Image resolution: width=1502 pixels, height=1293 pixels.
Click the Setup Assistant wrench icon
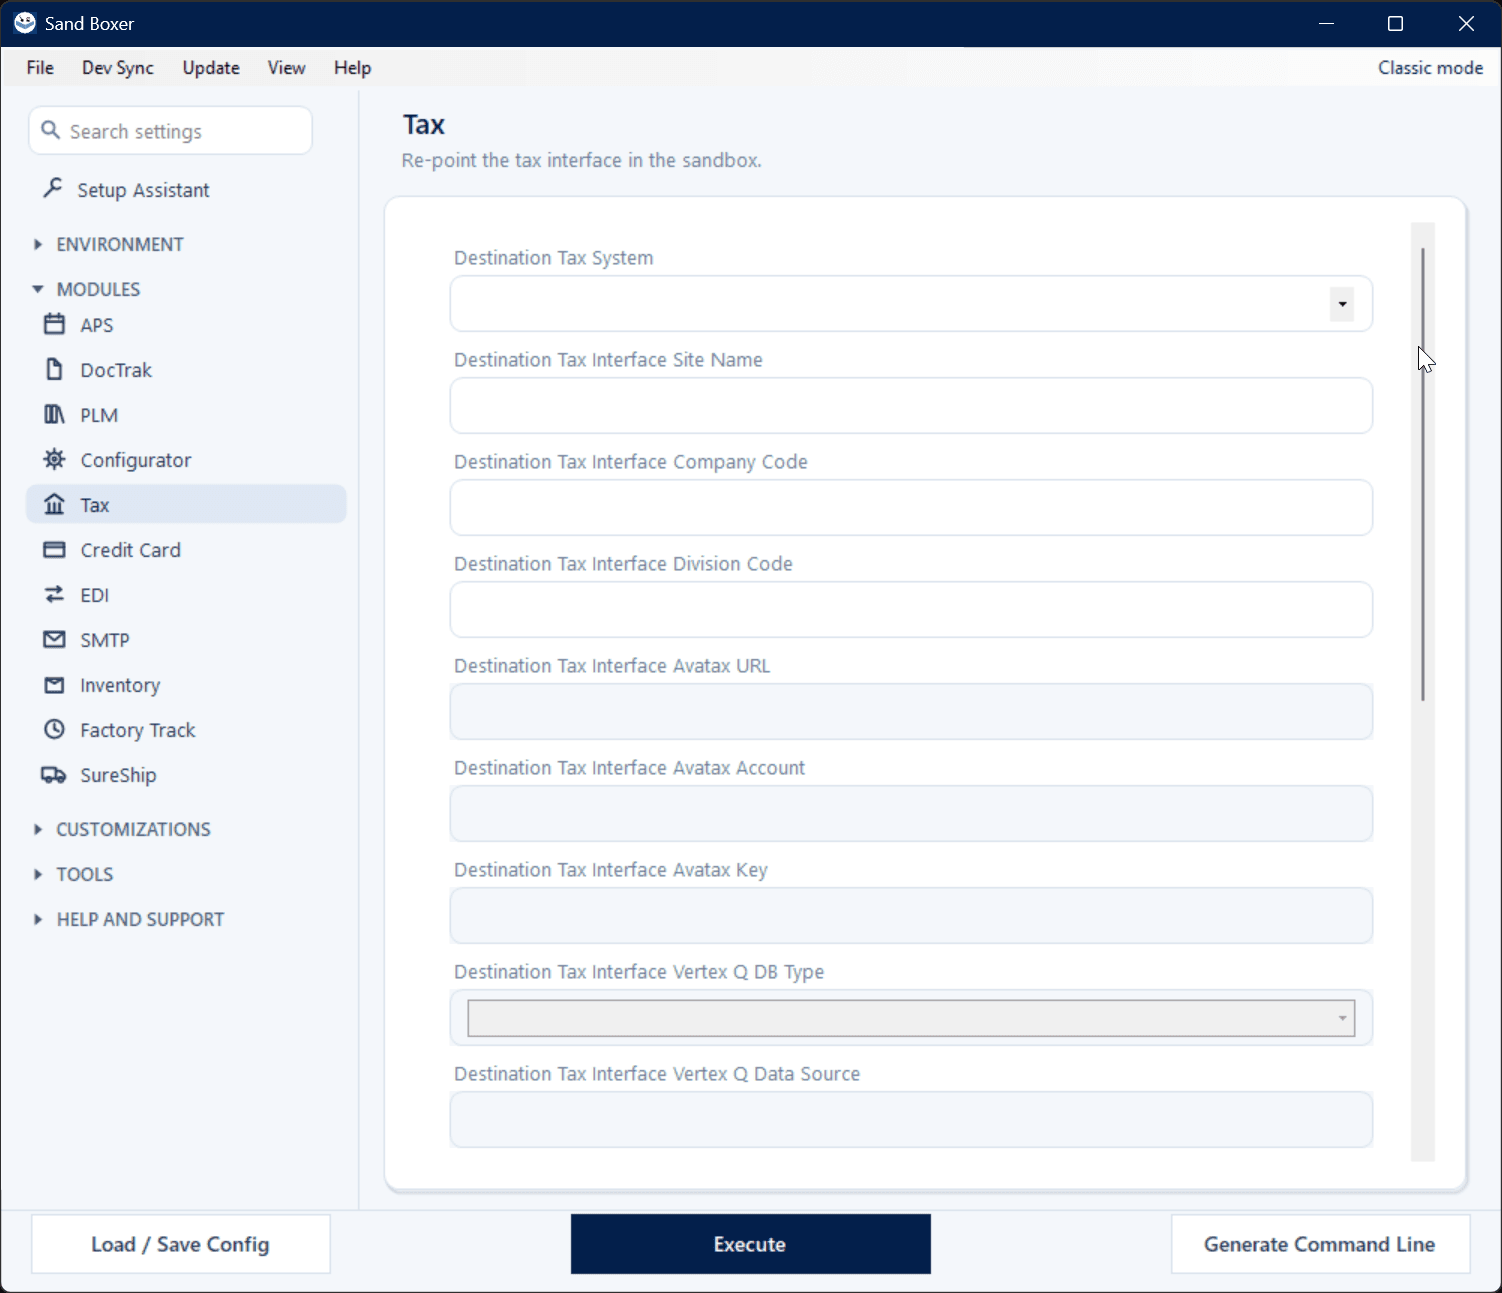54,188
